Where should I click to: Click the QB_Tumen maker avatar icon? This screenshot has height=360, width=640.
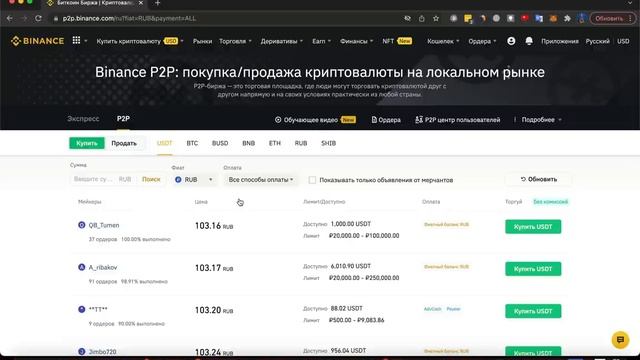82,225
